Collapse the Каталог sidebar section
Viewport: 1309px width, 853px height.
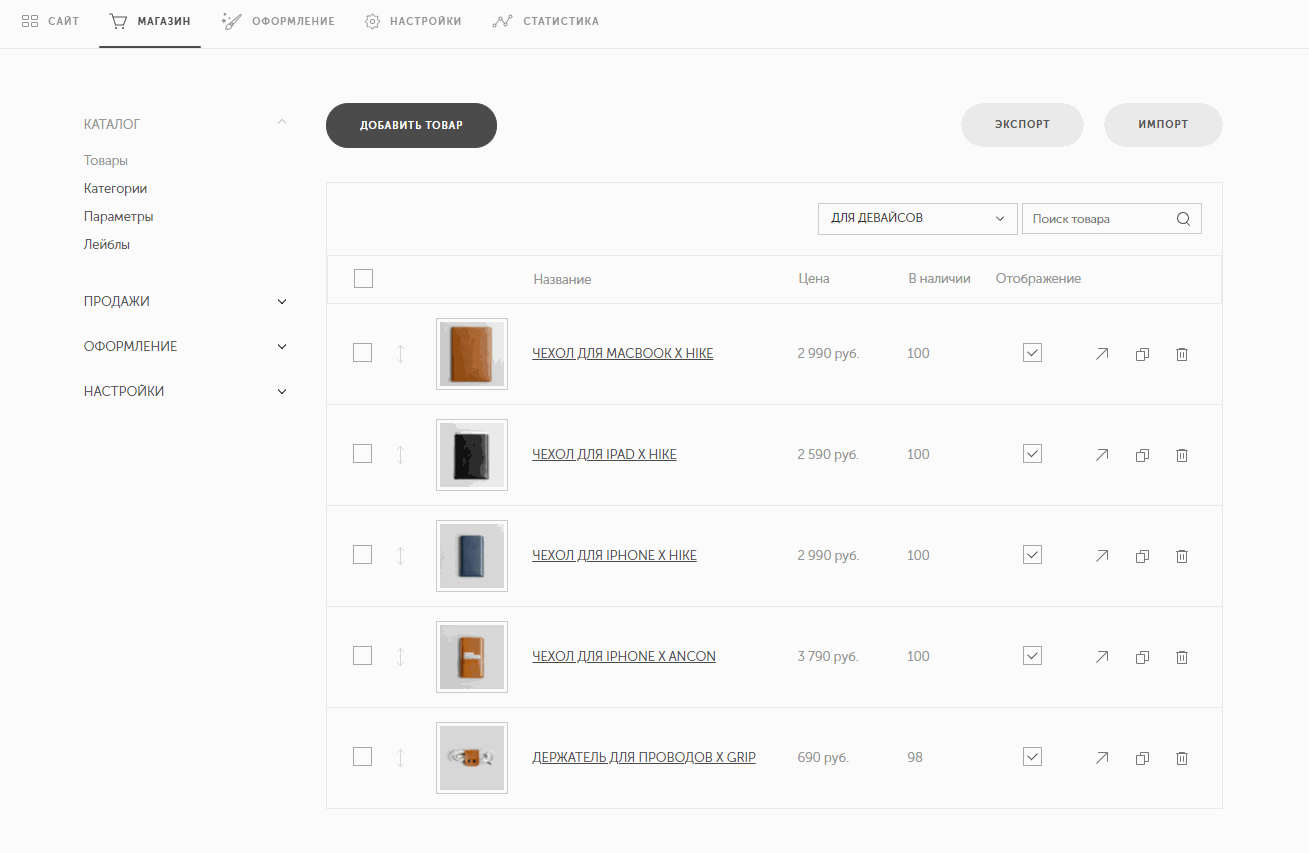coord(282,122)
